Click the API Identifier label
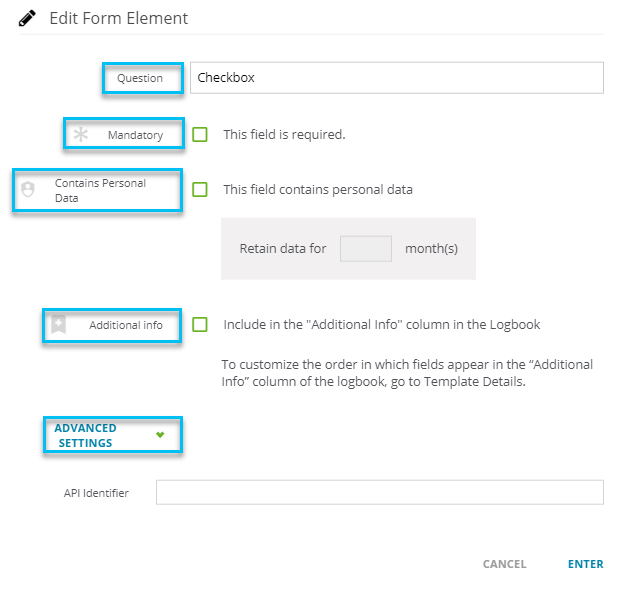622x589 pixels. 96,493
